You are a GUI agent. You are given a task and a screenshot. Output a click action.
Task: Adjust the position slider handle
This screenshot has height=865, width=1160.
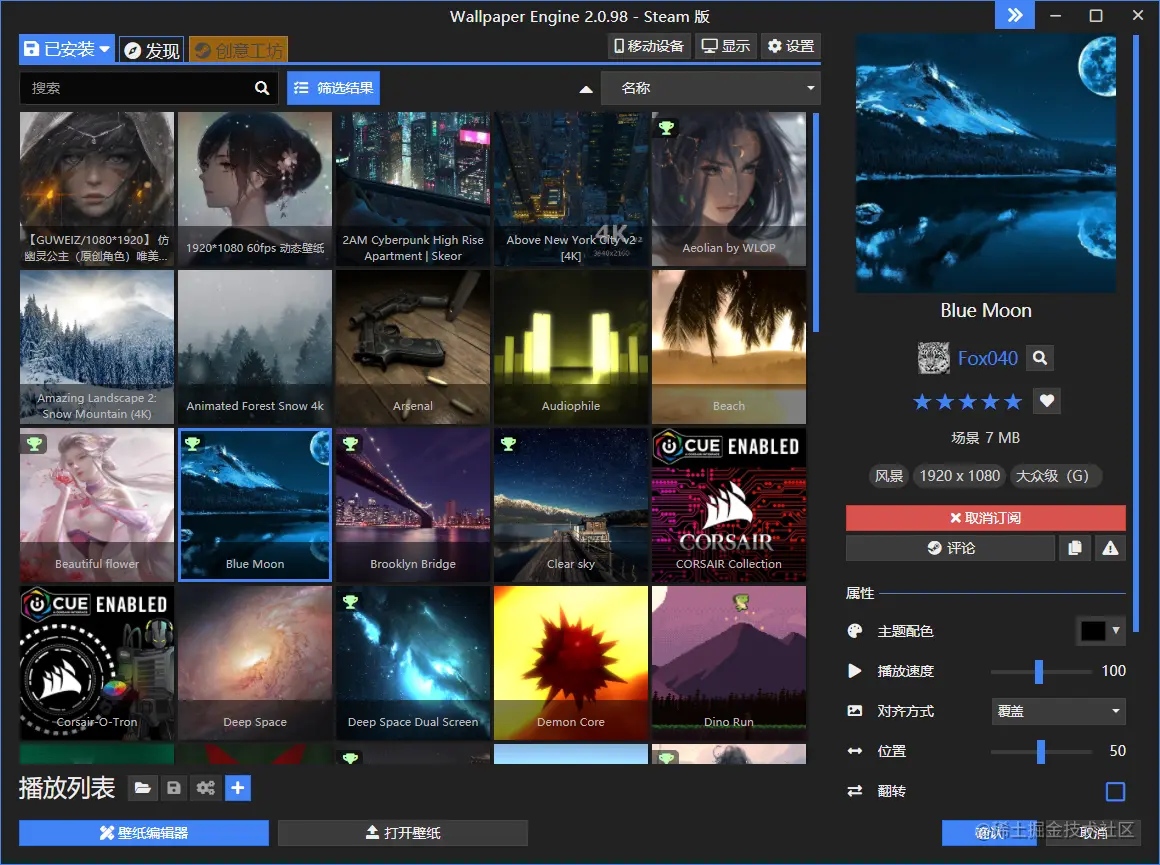tap(1041, 751)
